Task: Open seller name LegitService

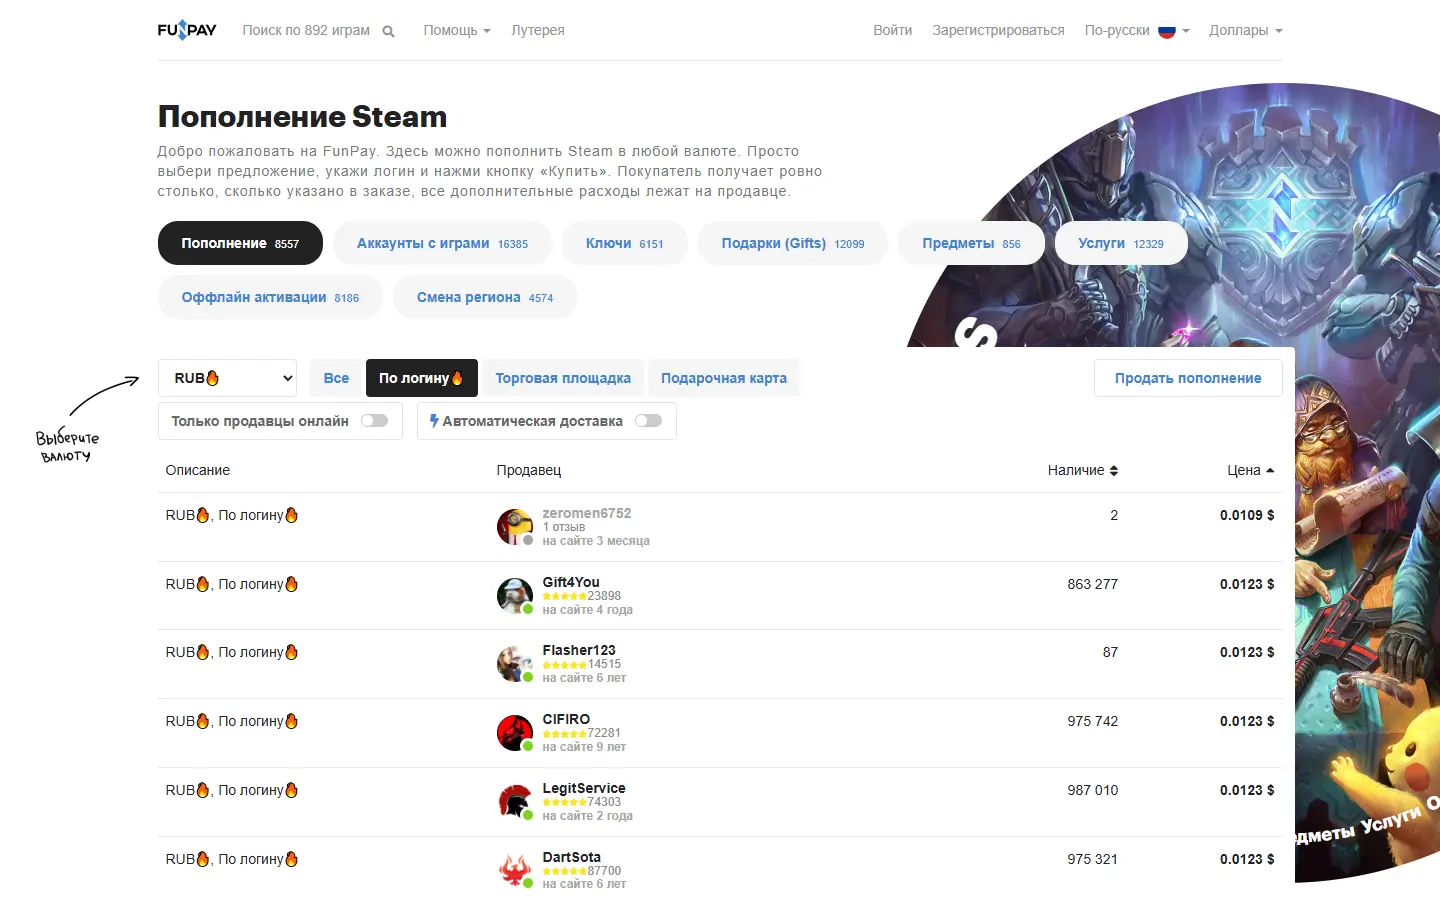Action: 584,788
